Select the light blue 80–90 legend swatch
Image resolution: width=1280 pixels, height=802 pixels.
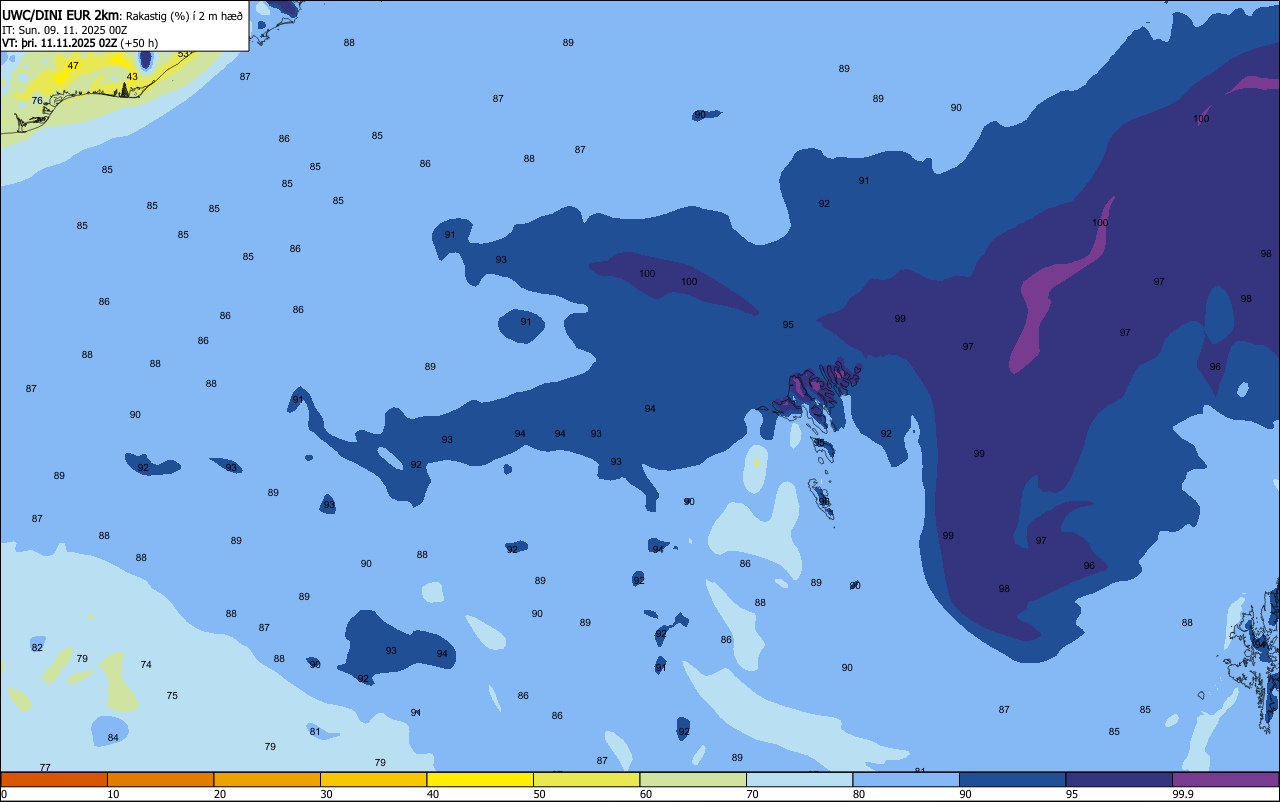point(906,779)
